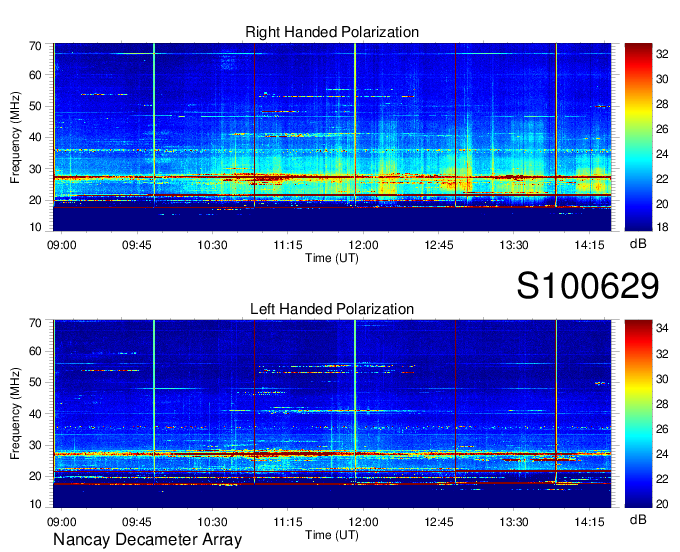
Task: Click the '12:45' tick on Left Handed time axis
Action: click(439, 522)
